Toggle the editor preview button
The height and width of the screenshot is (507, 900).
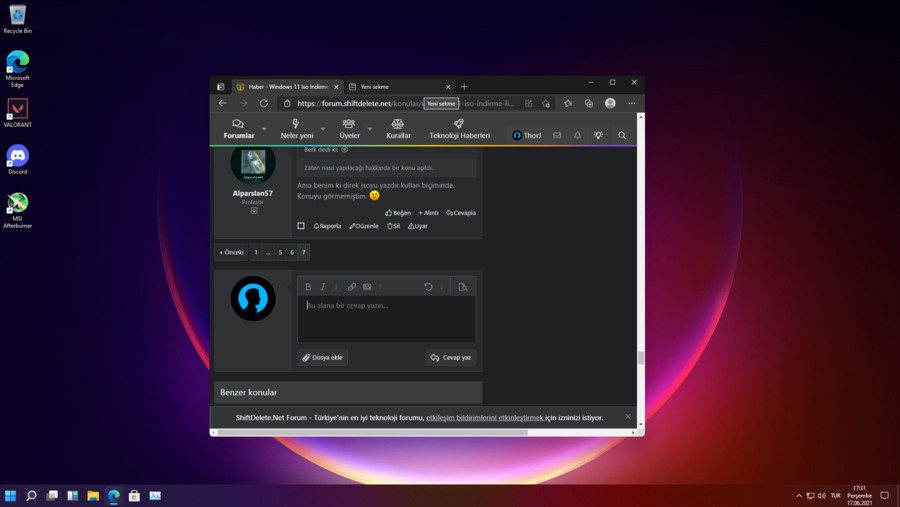pyautogui.click(x=462, y=287)
